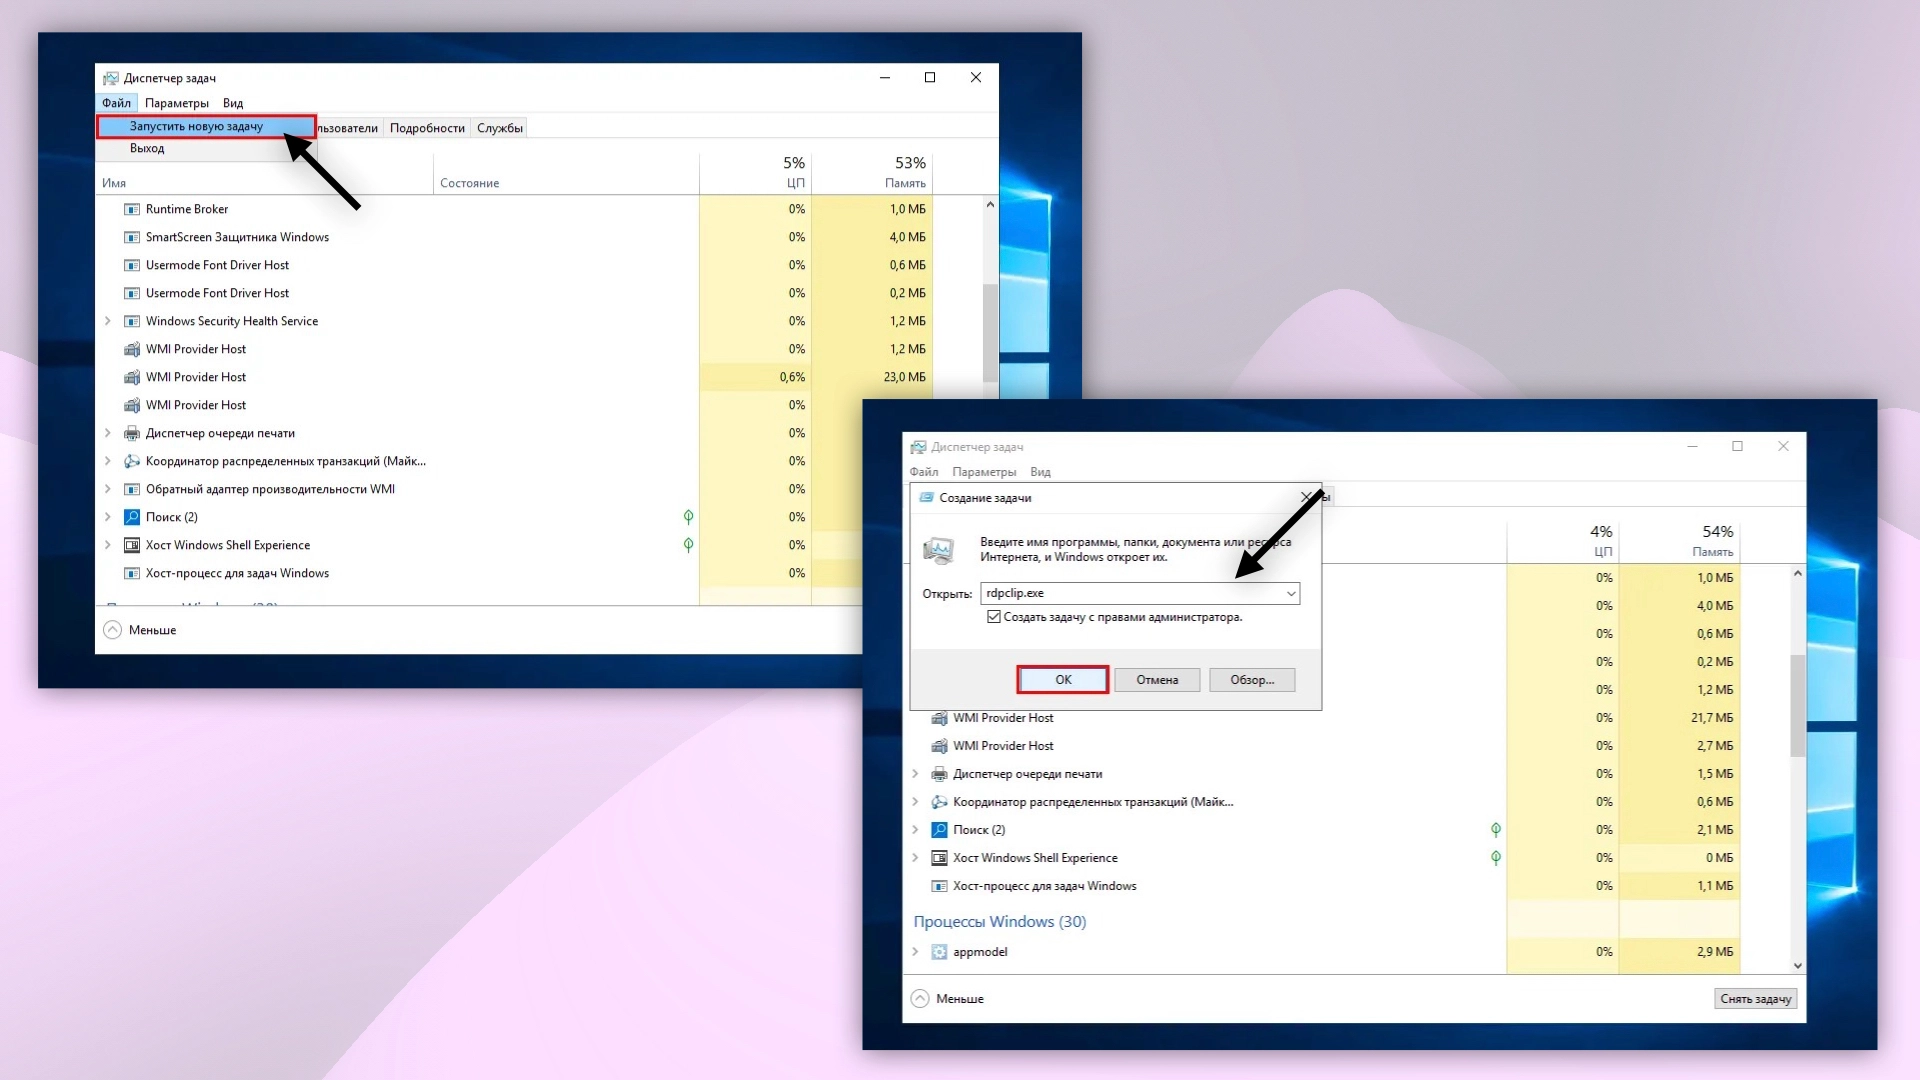Expand the appmodel process entry
The width and height of the screenshot is (1920, 1080).
[x=916, y=952]
